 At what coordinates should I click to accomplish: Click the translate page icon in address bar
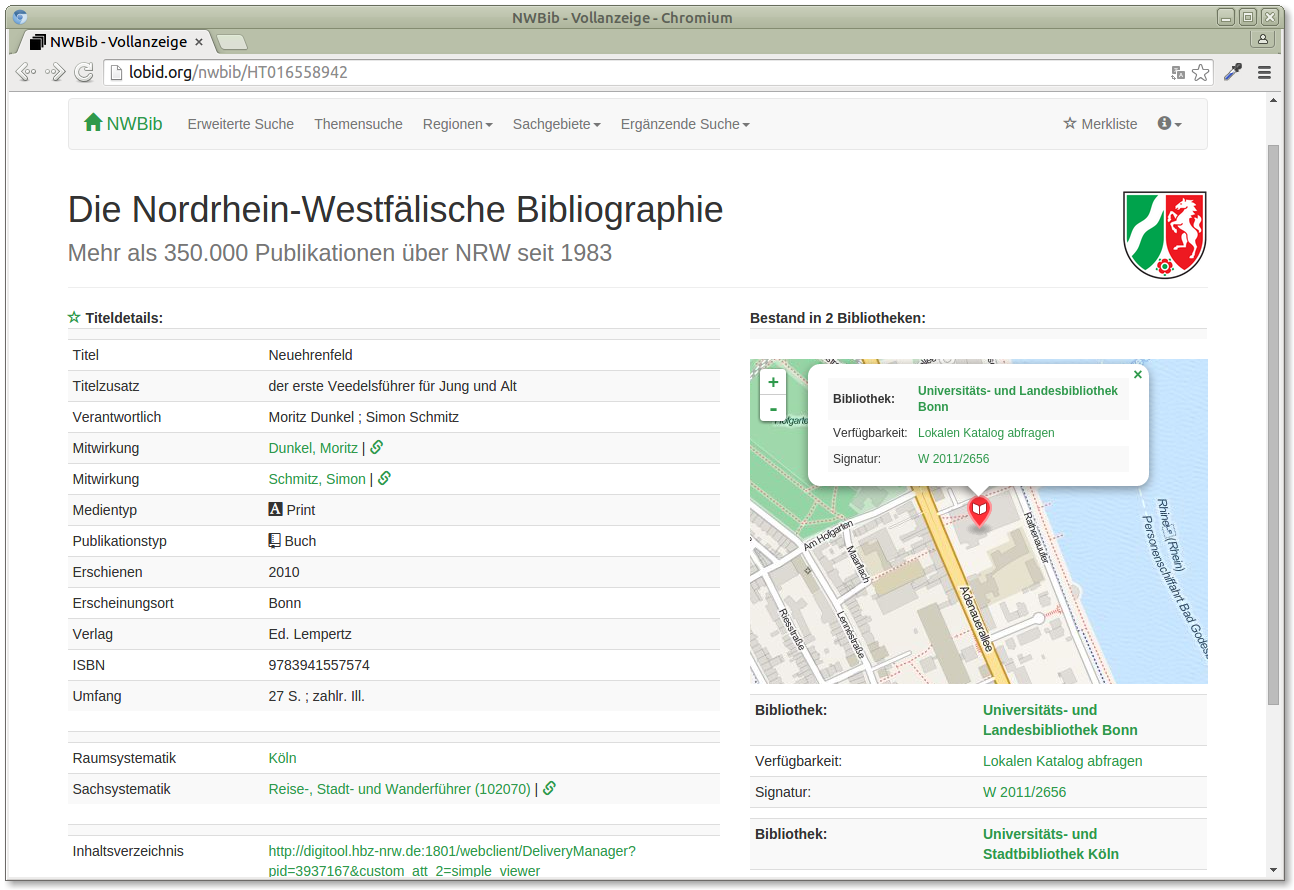click(1178, 72)
